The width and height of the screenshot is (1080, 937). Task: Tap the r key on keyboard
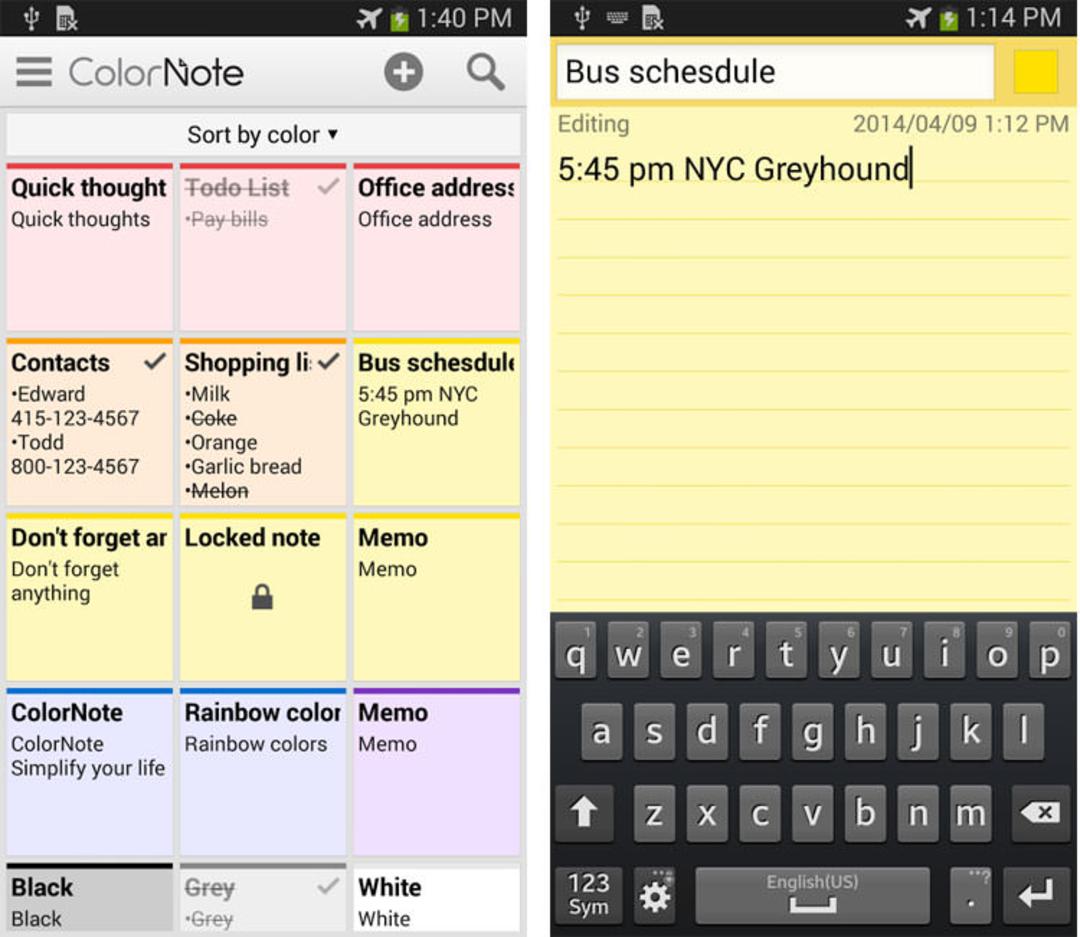pyautogui.click(x=733, y=651)
